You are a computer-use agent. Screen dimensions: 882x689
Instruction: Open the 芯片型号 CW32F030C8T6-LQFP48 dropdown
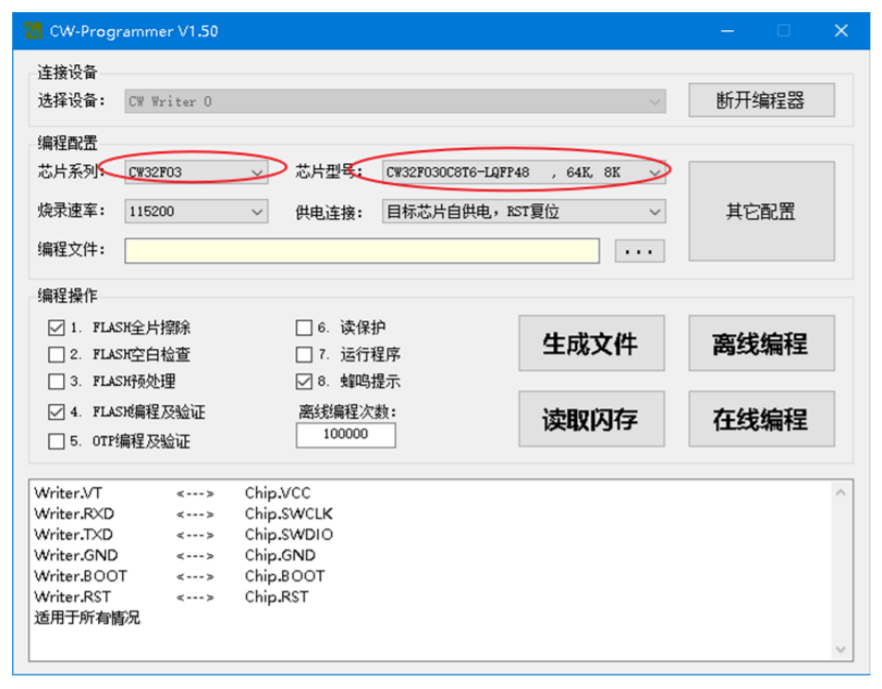(x=524, y=172)
